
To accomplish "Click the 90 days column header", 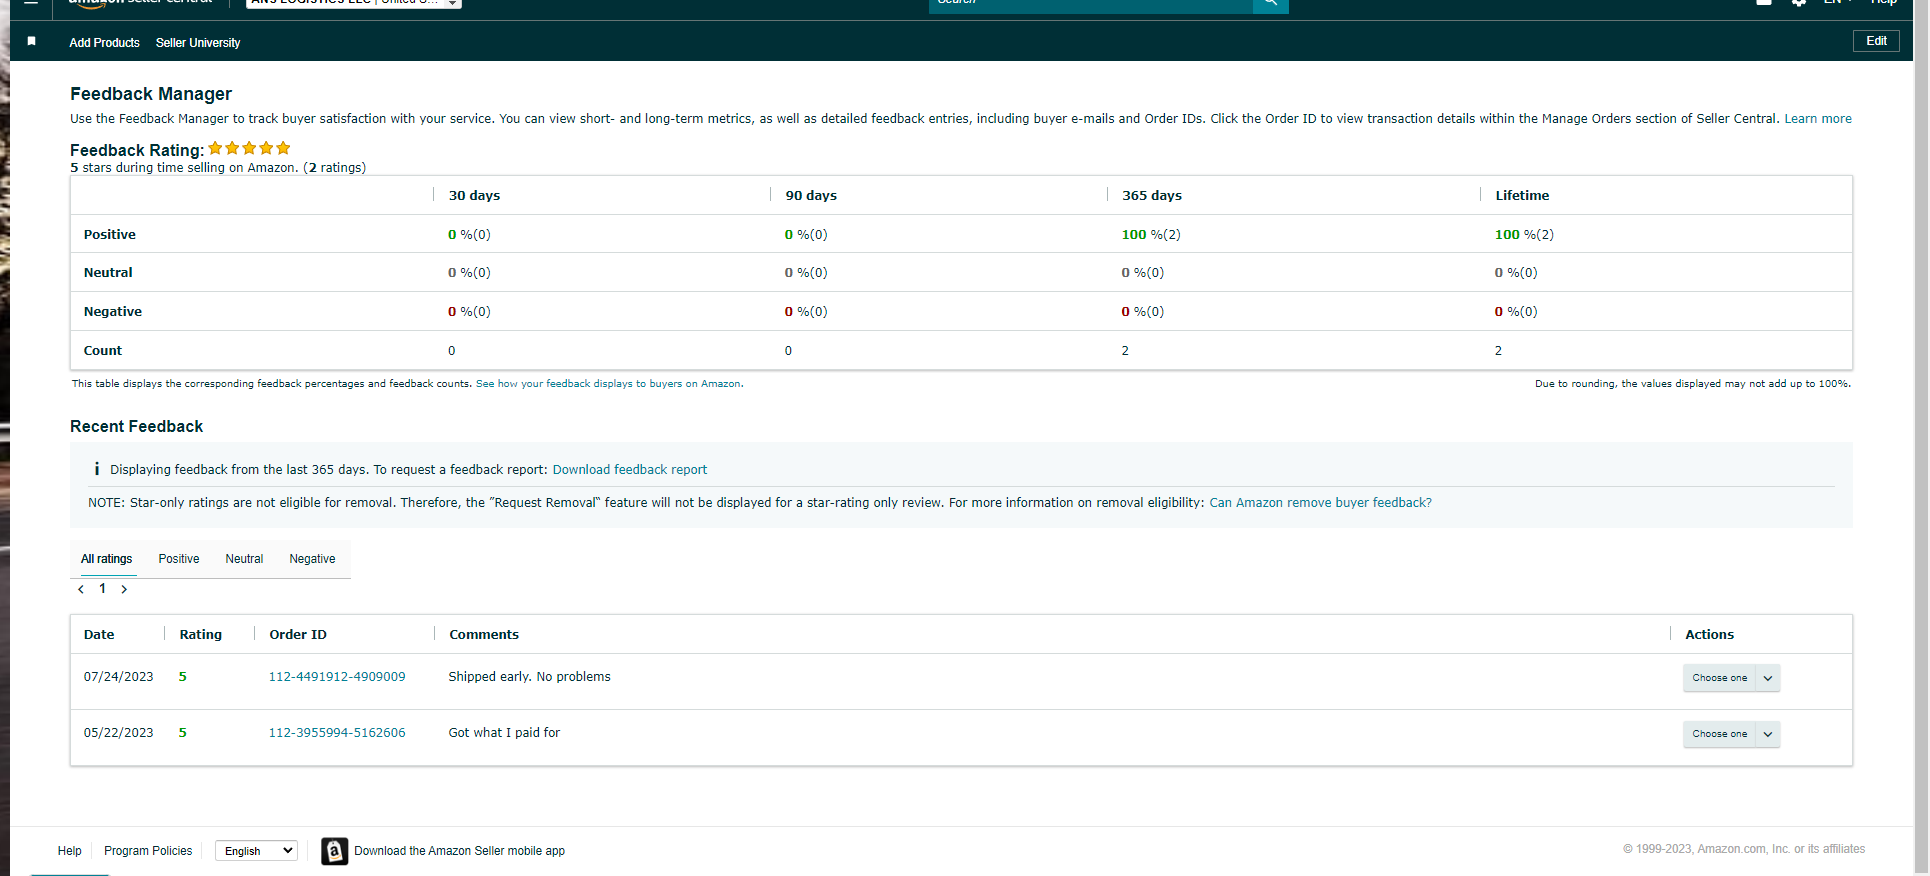I will (x=811, y=196).
